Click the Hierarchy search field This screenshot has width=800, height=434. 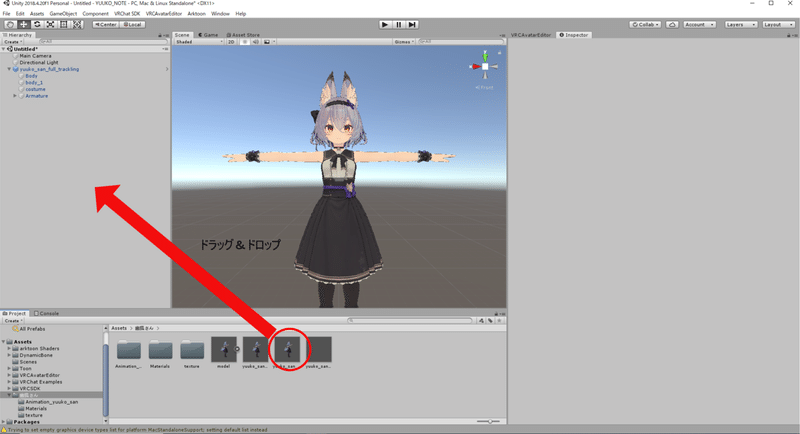pos(103,42)
